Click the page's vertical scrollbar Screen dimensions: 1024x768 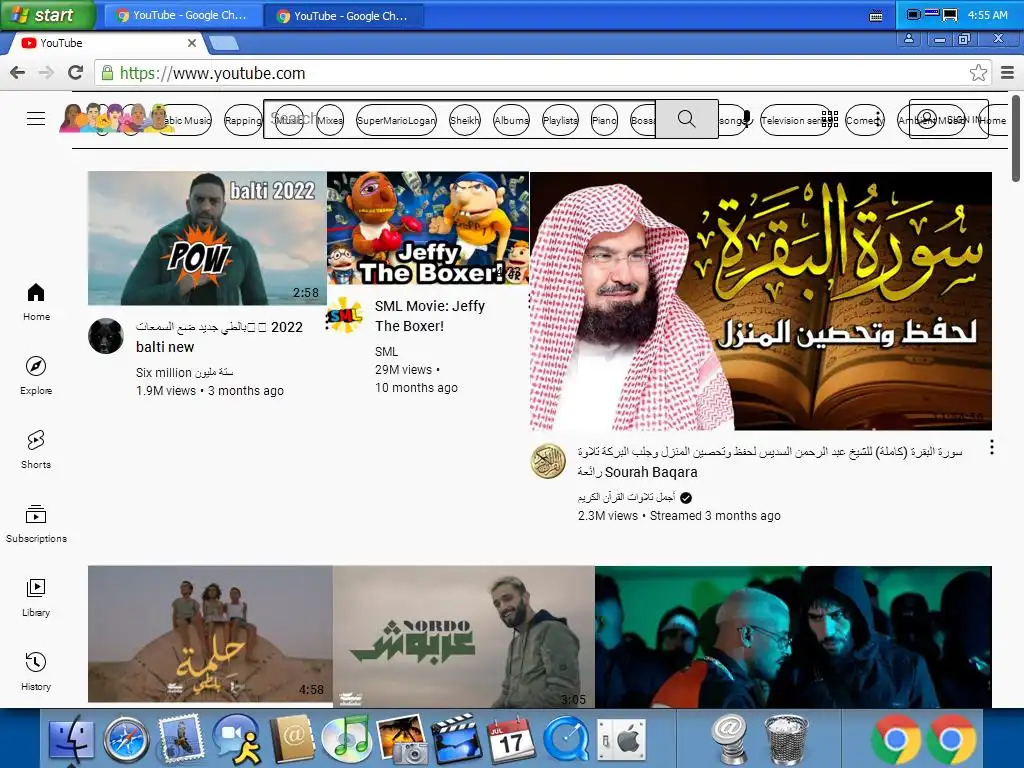(x=1016, y=138)
